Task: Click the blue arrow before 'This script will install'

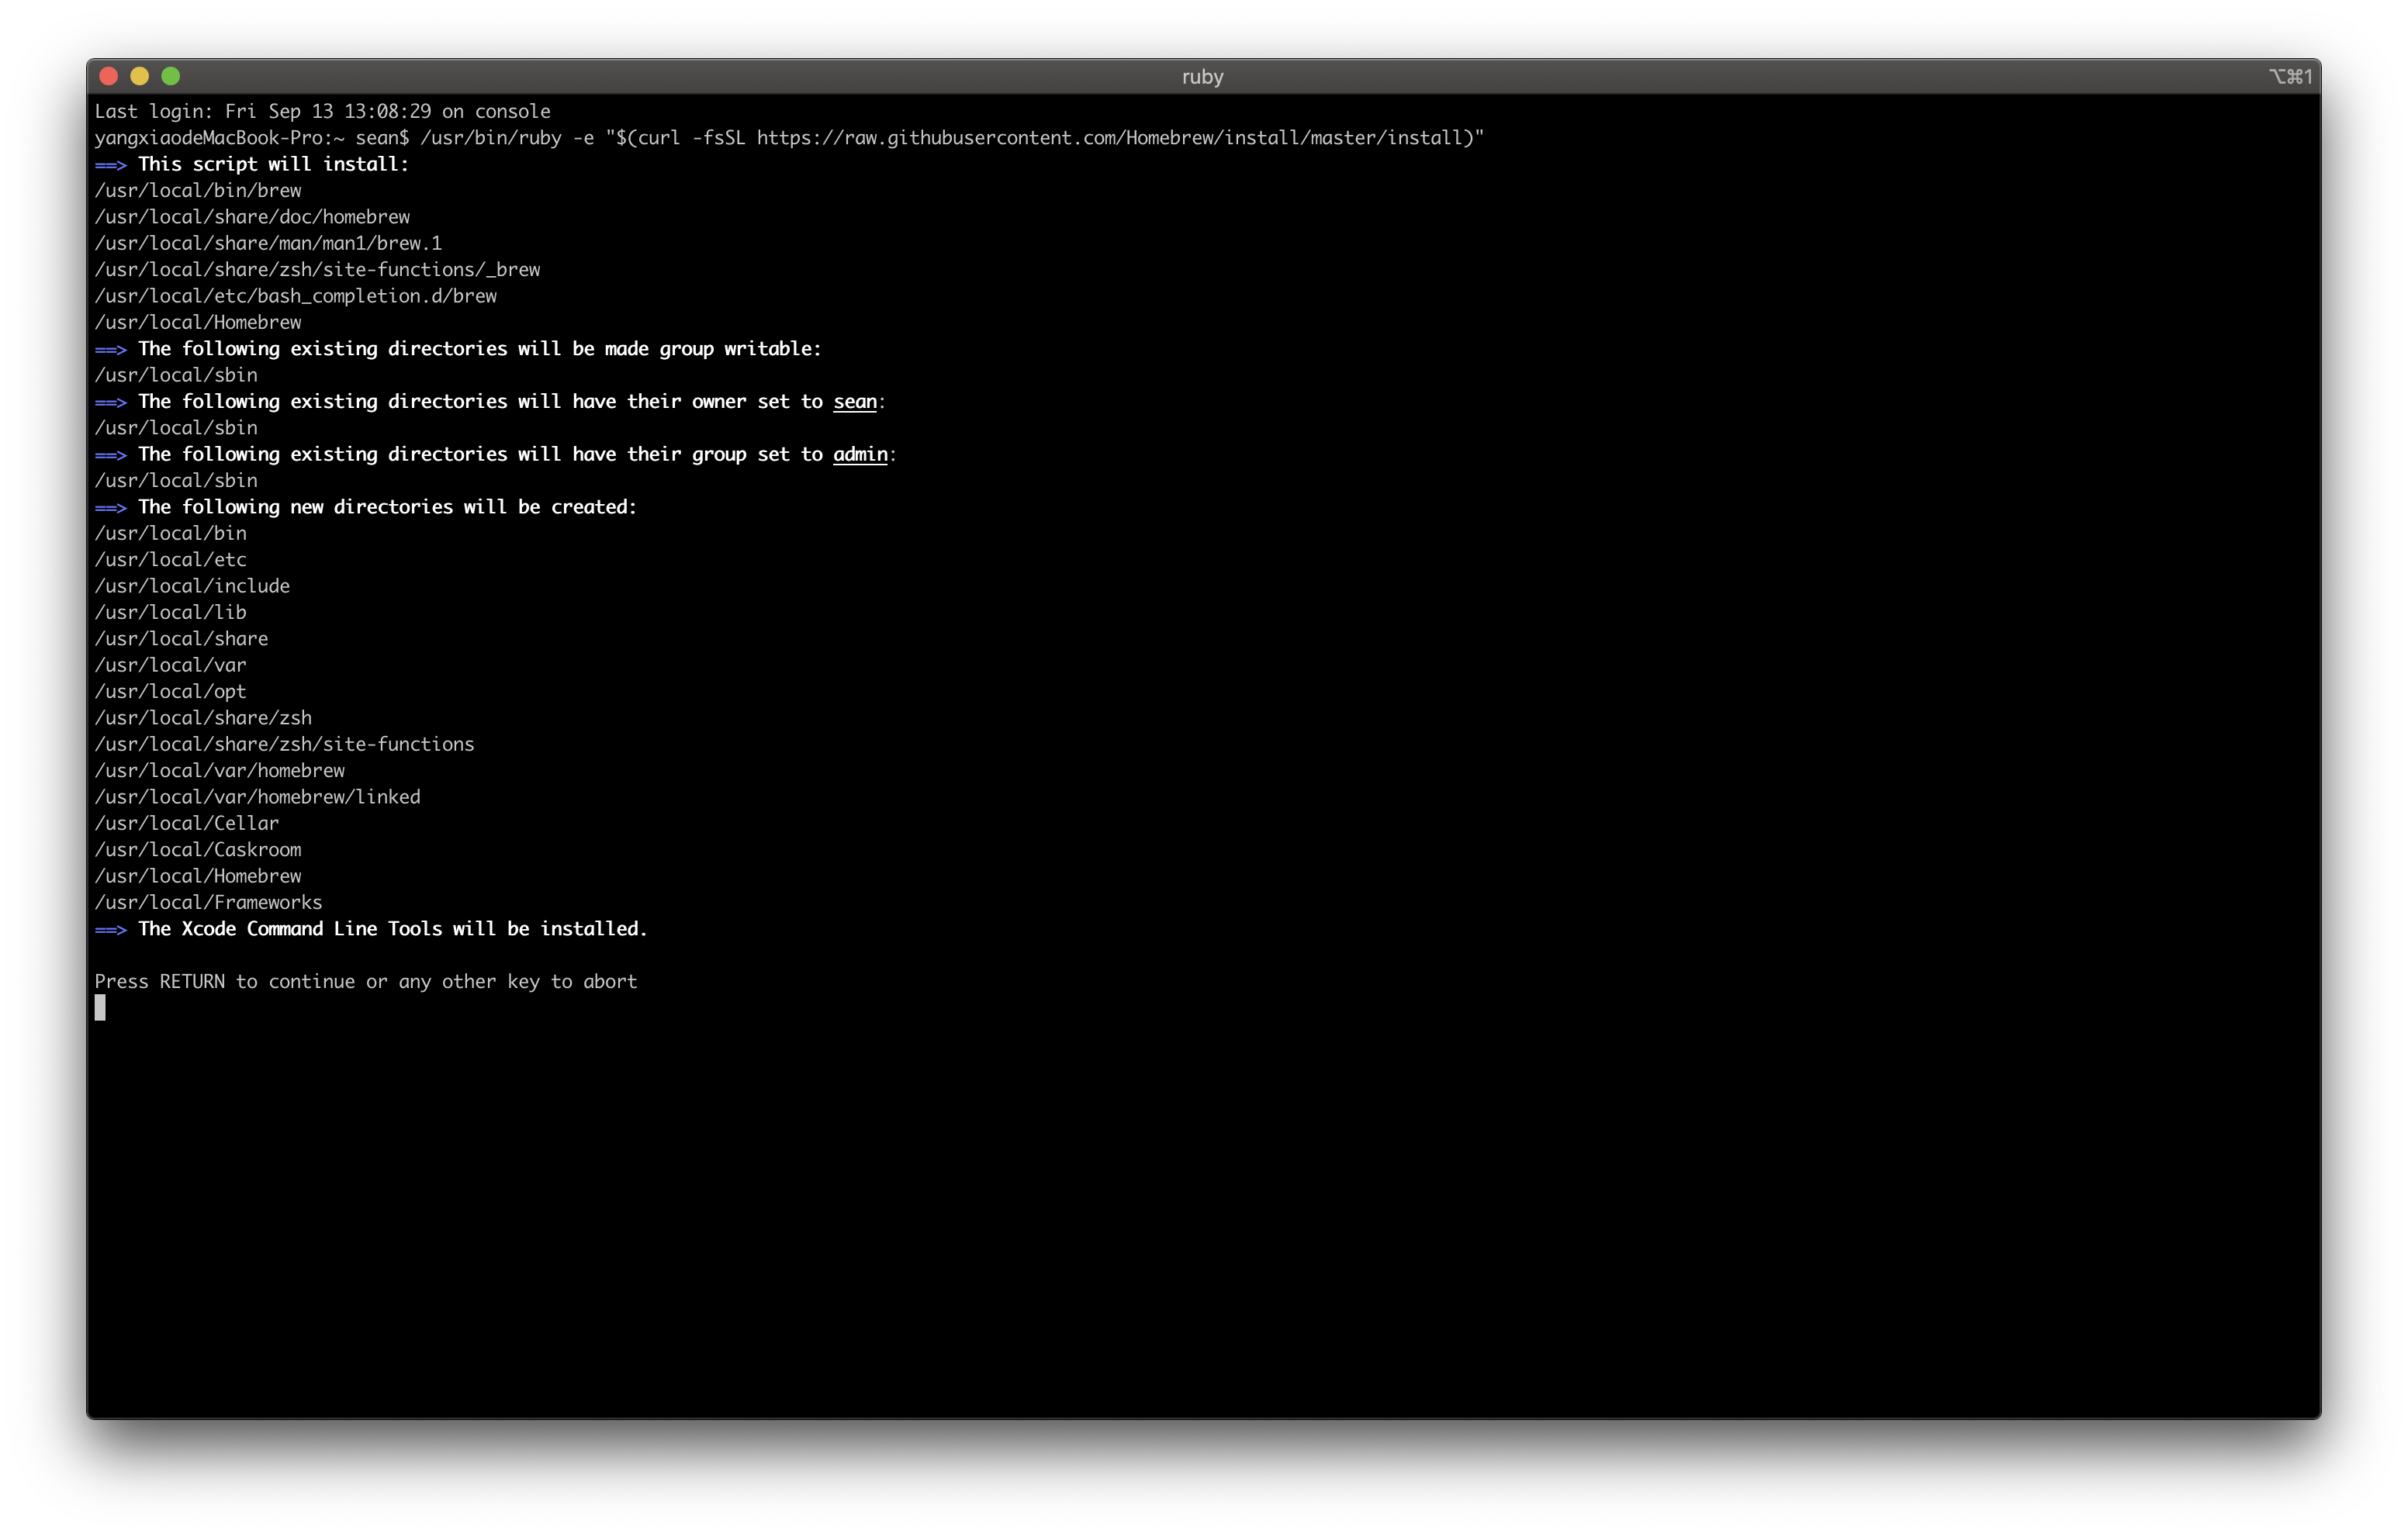Action: [x=111, y=165]
